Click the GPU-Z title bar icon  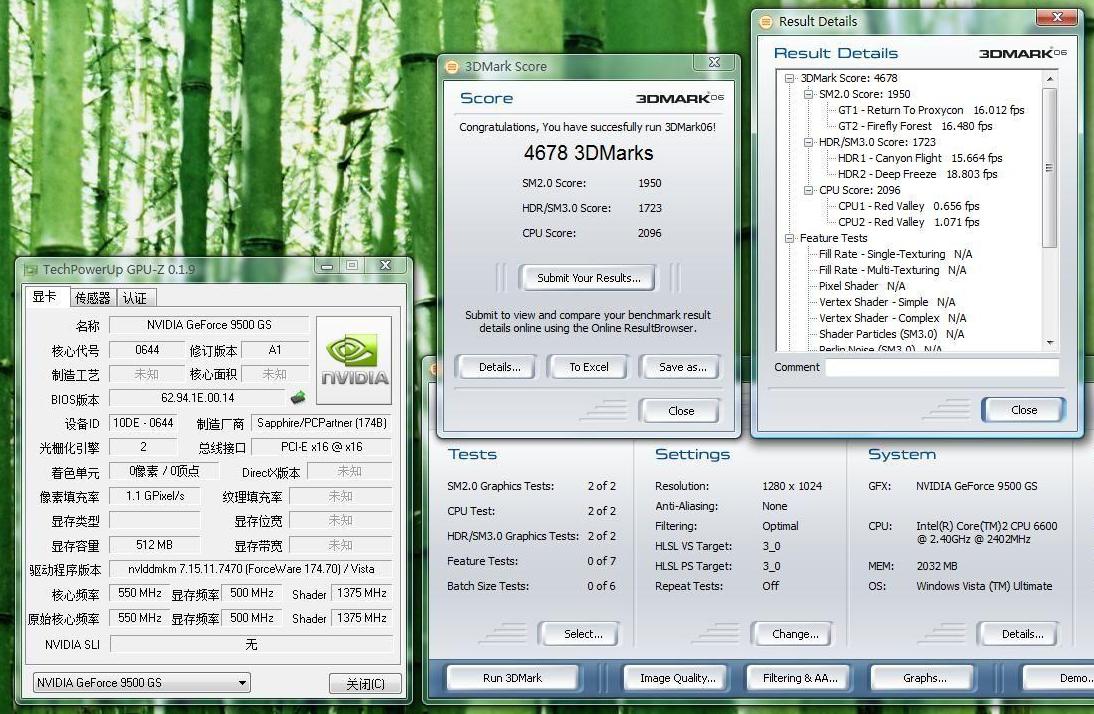click(29, 269)
